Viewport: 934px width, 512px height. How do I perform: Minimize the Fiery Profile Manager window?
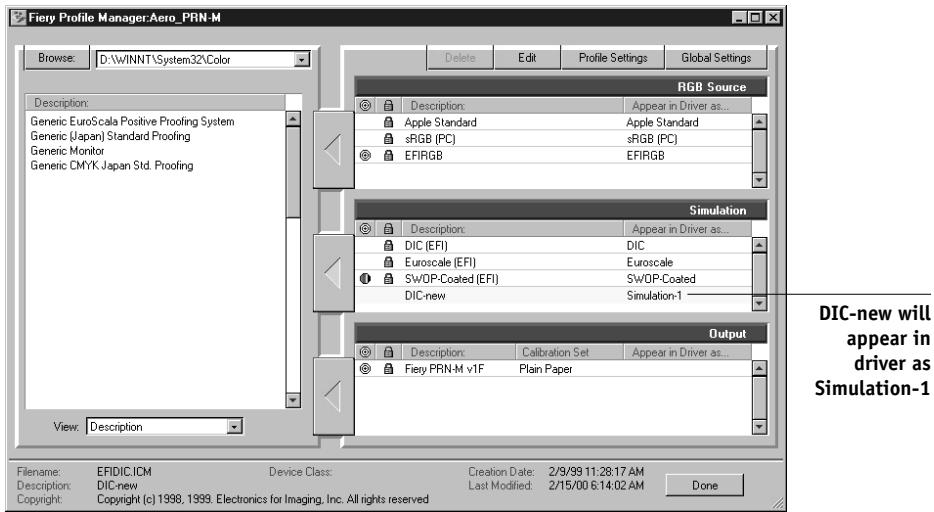(739, 18)
